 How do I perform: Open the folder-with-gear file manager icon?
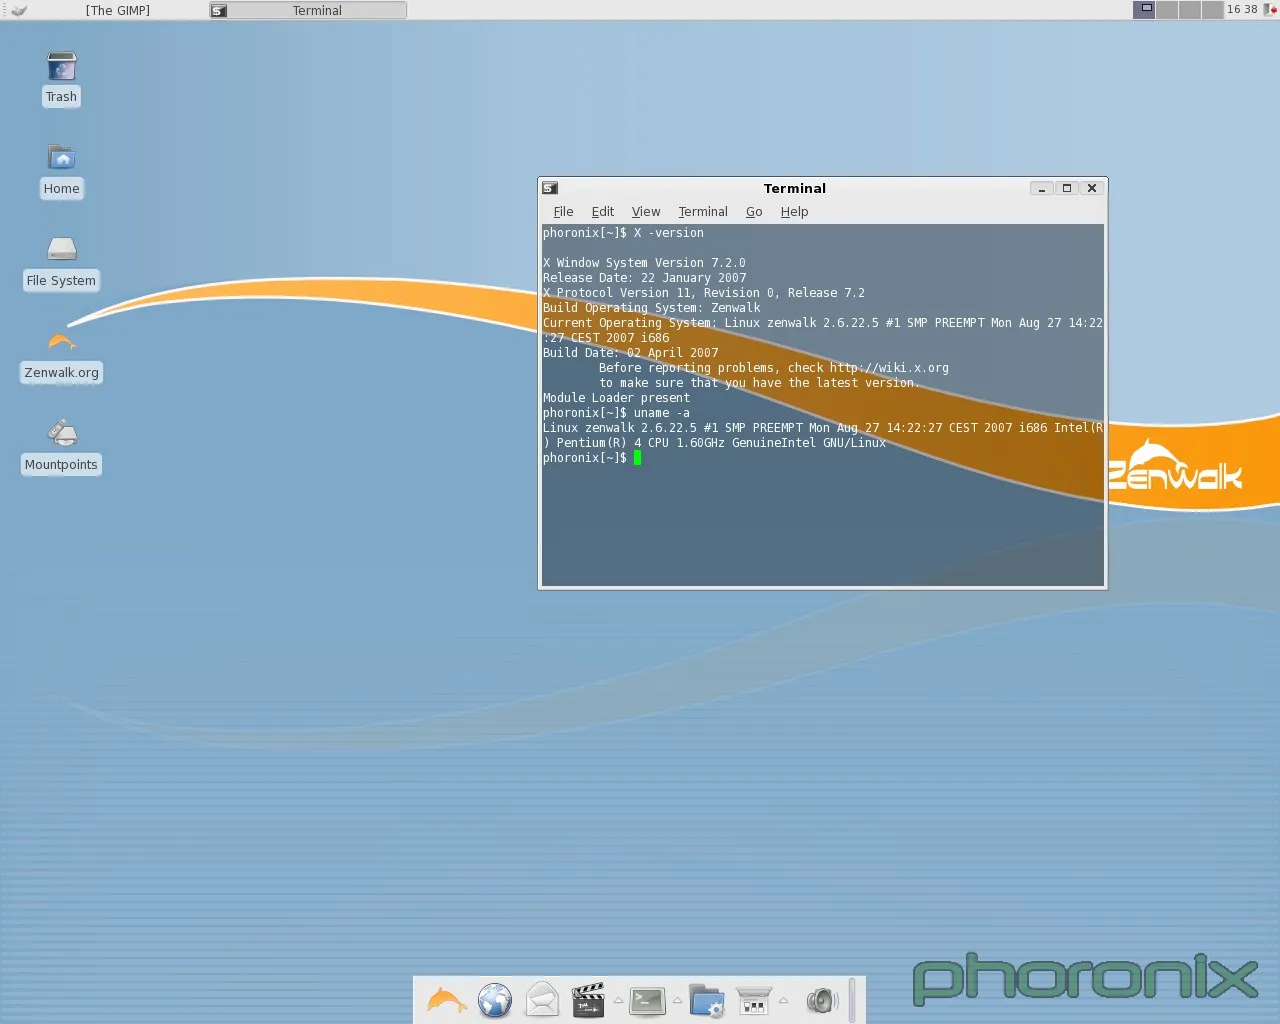coord(706,1000)
